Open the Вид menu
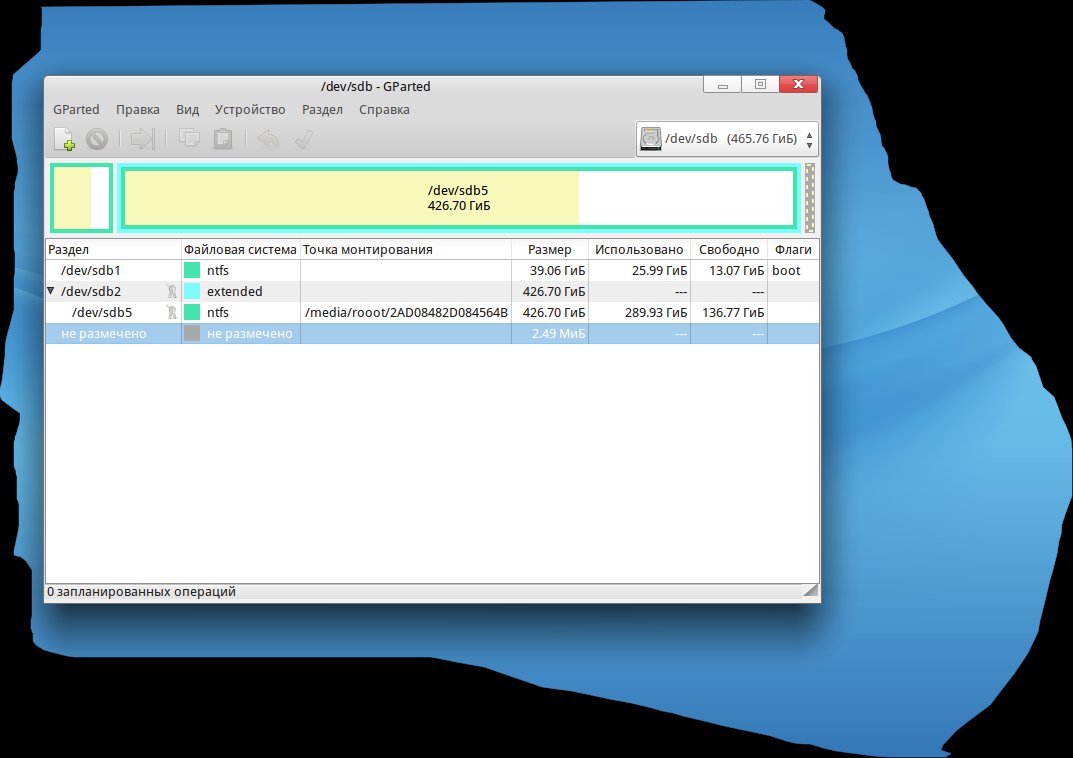The width and height of the screenshot is (1073, 758). [188, 109]
